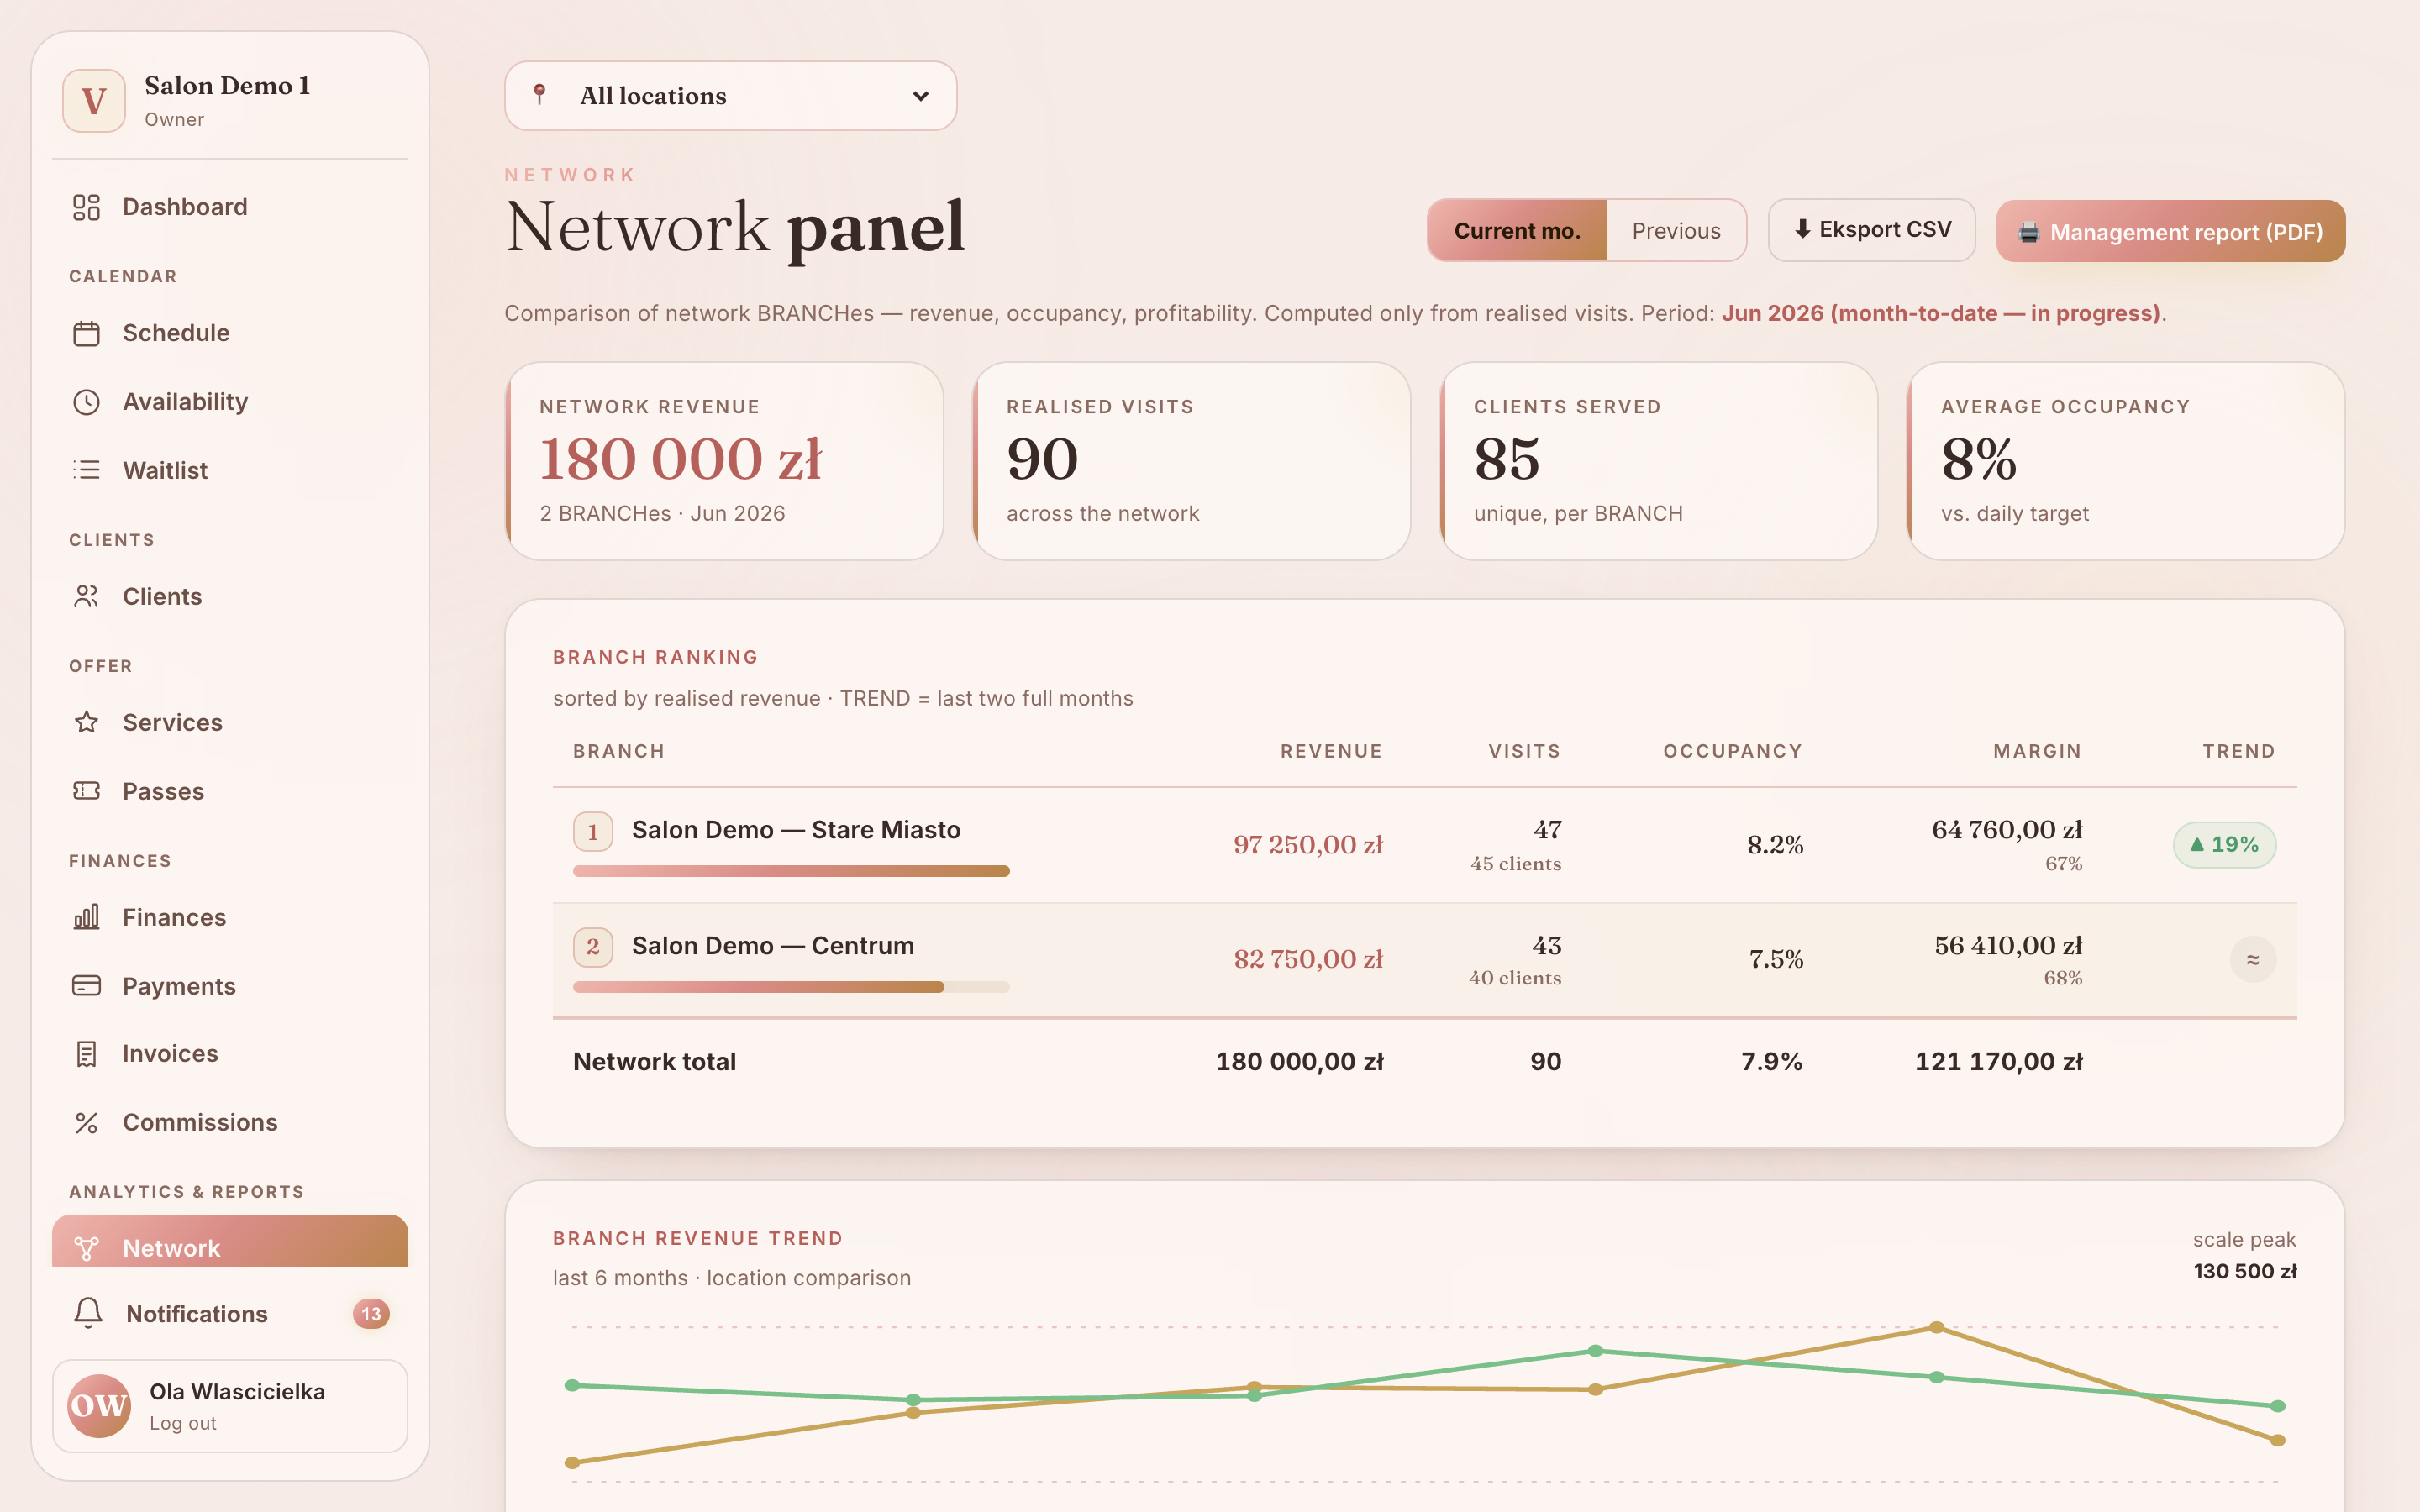Viewport: 2420px width, 1512px height.
Task: Navigate to Services
Action: tap(230, 722)
